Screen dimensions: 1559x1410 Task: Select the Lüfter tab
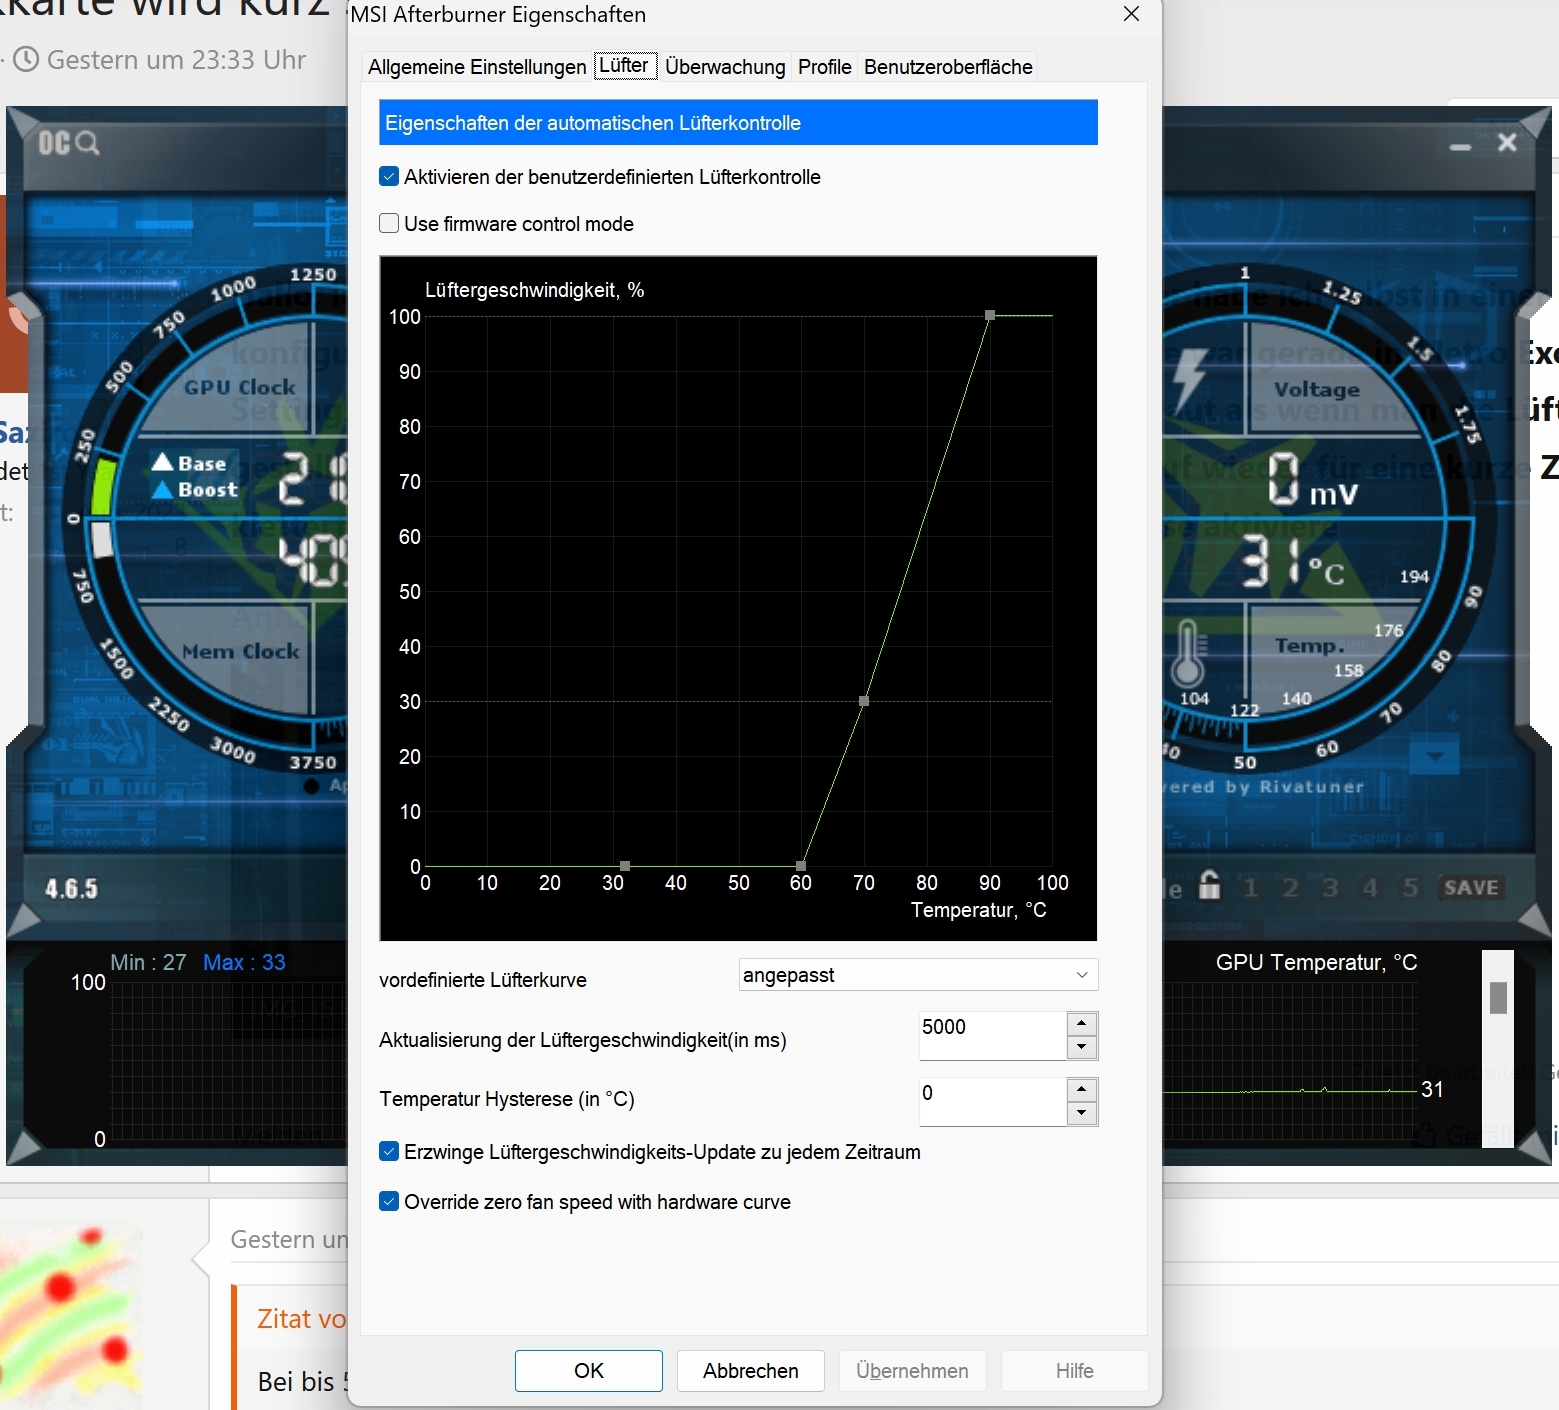[x=624, y=66]
